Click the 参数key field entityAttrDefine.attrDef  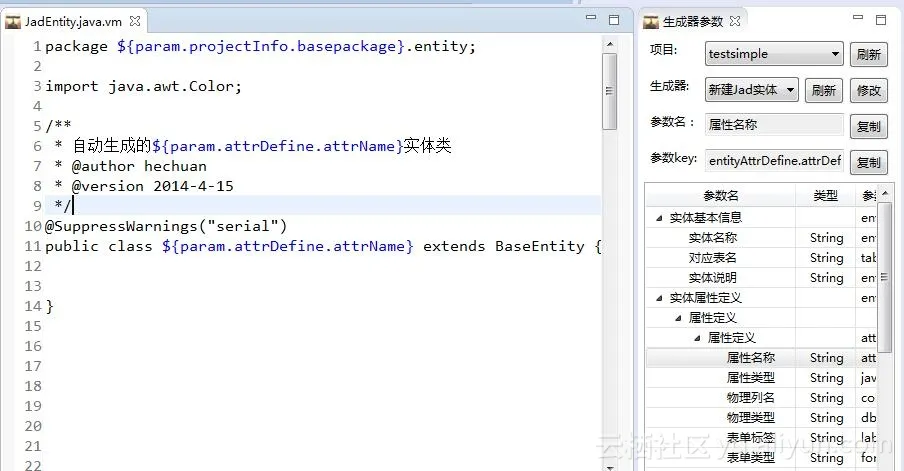point(774,161)
